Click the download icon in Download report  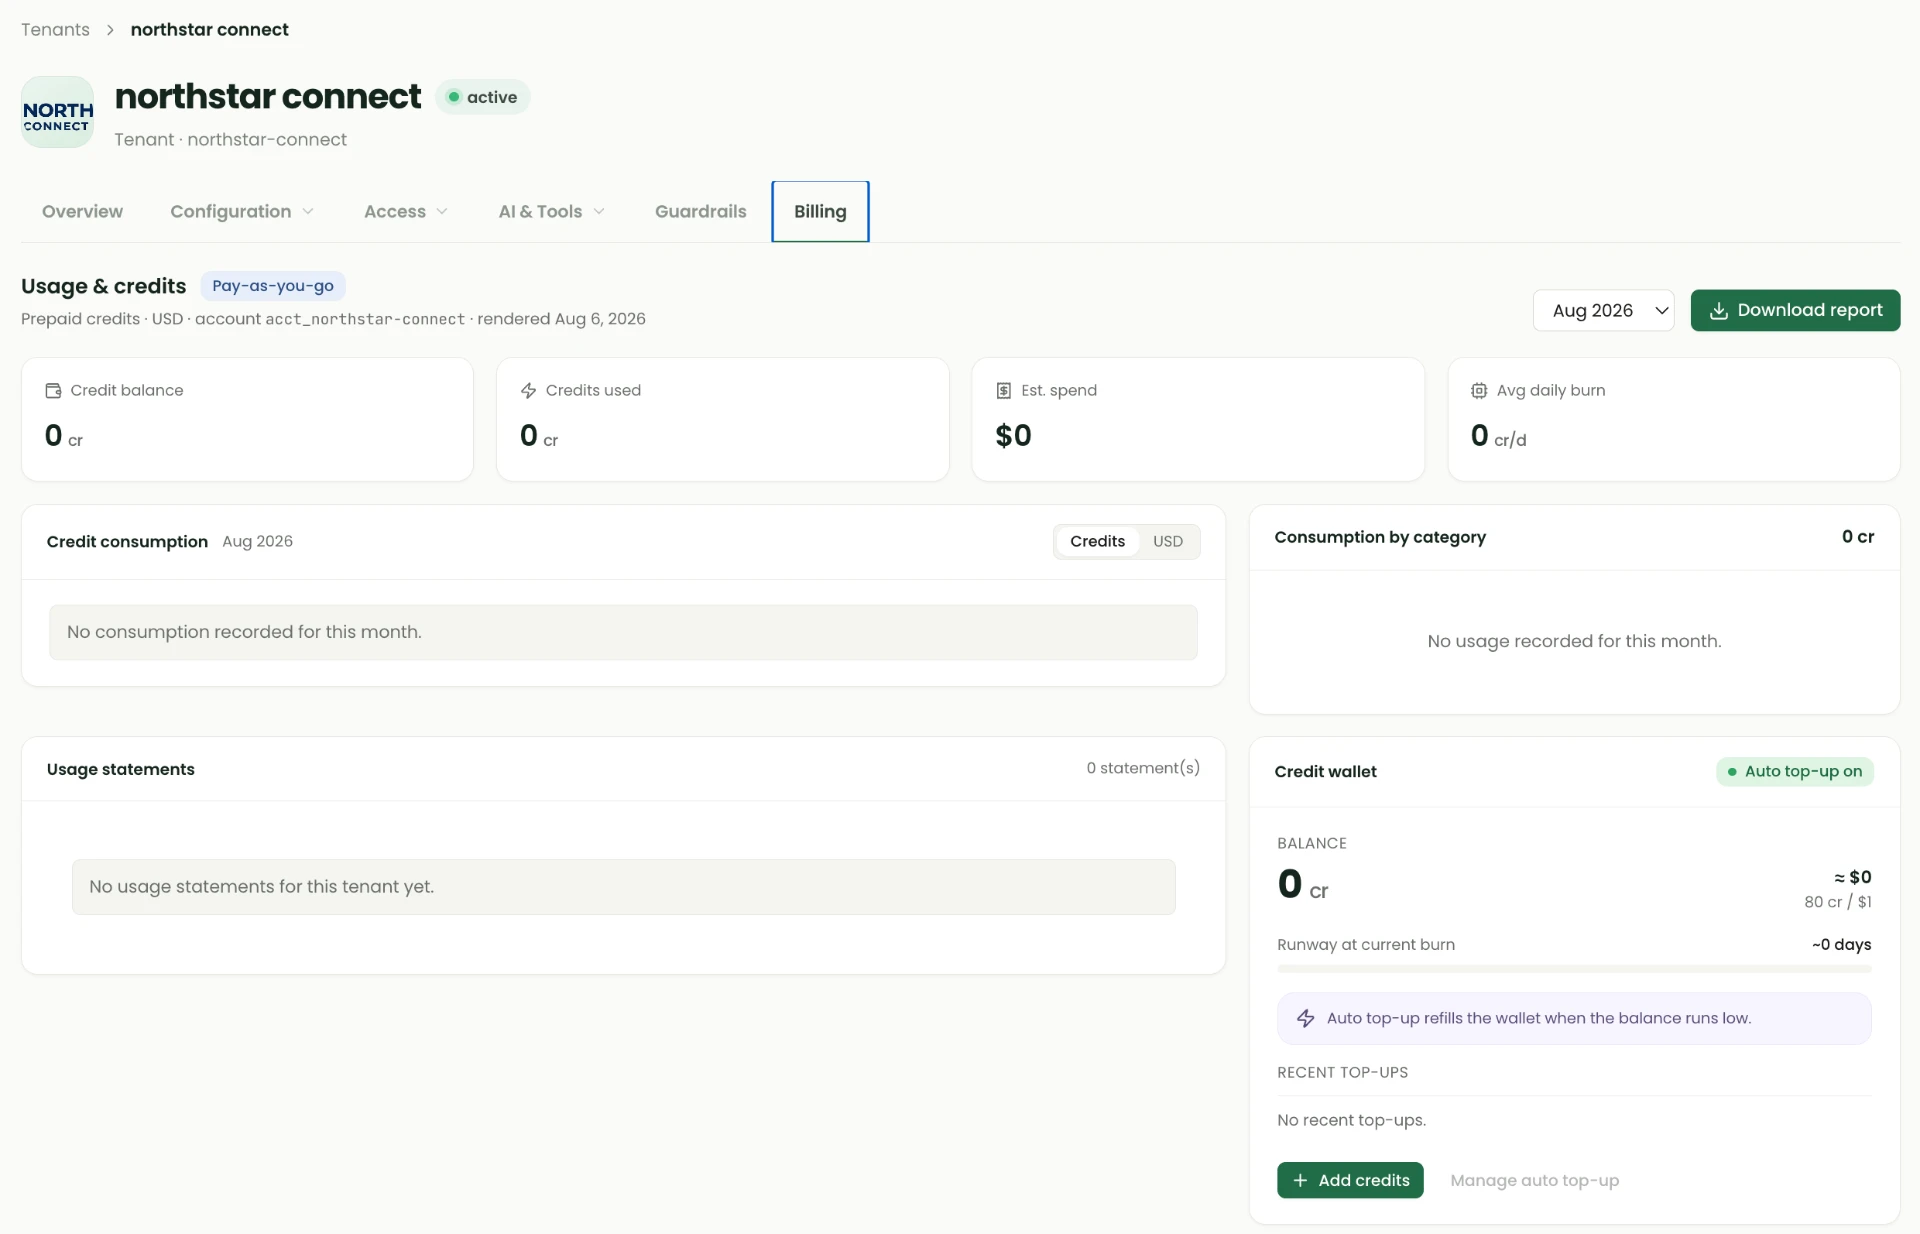1719,311
